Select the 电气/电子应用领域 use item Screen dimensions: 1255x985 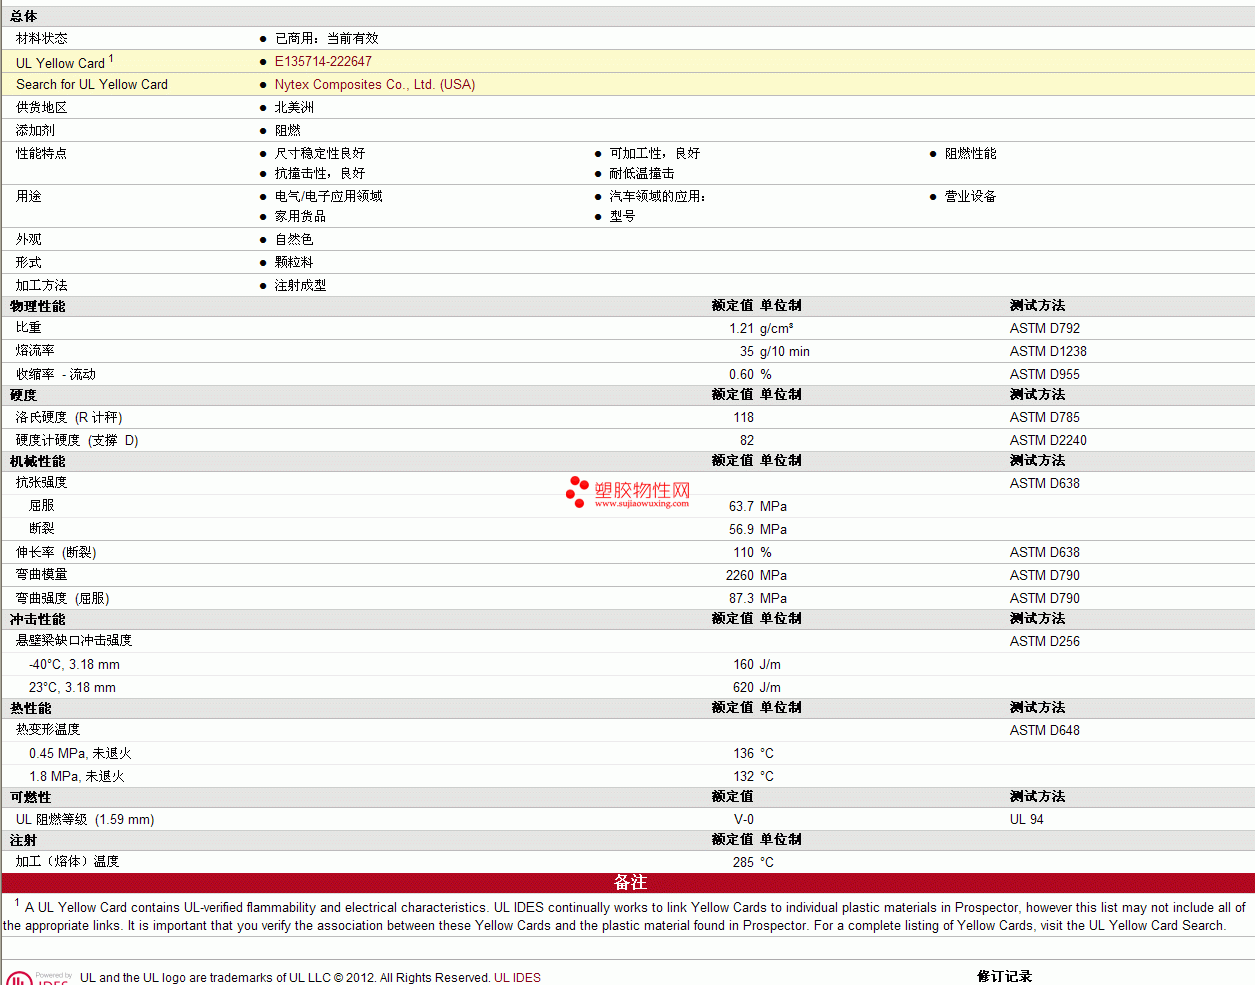pos(329,196)
